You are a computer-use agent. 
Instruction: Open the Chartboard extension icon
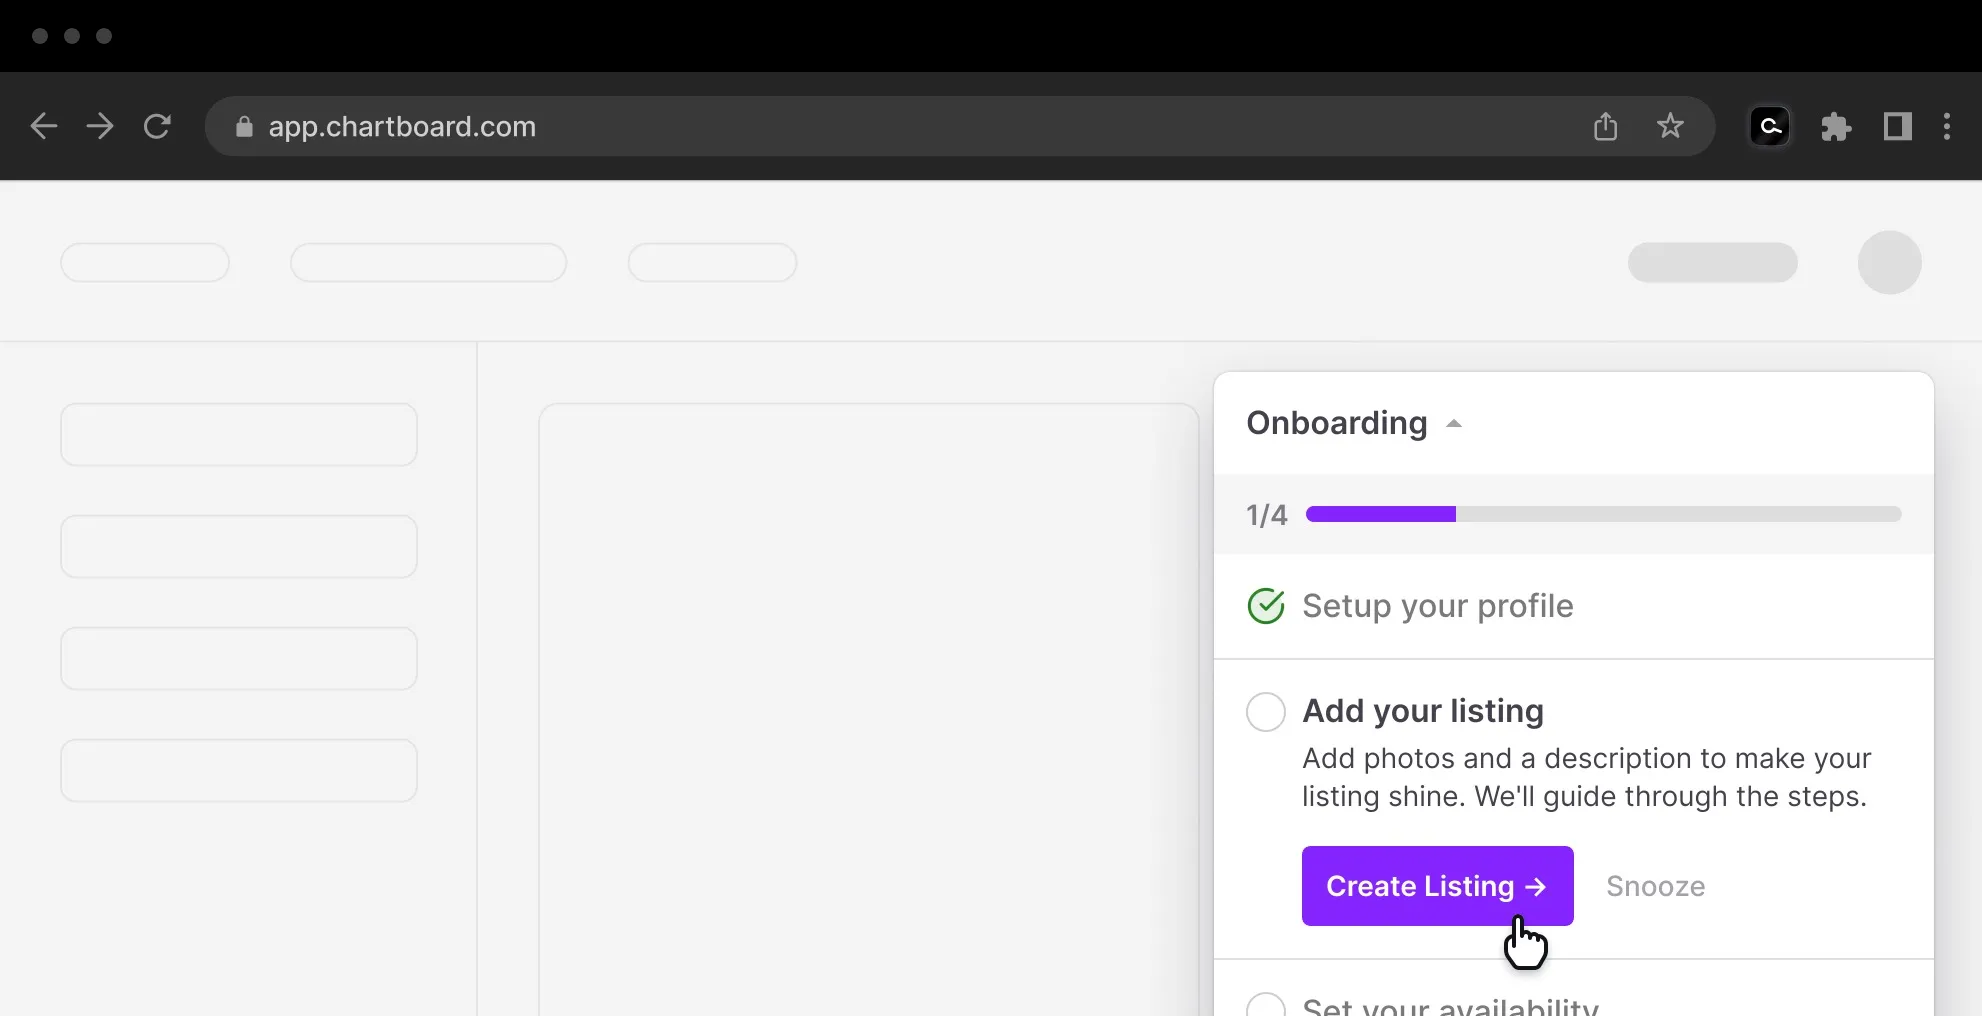1769,127
